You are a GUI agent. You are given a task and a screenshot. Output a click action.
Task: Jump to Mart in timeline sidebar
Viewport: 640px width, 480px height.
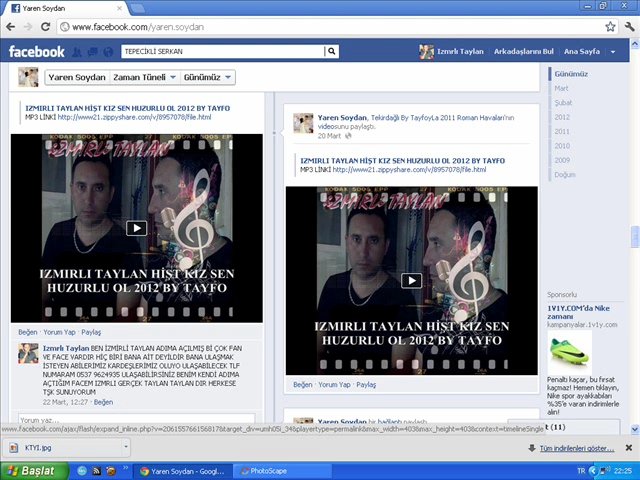(561, 88)
